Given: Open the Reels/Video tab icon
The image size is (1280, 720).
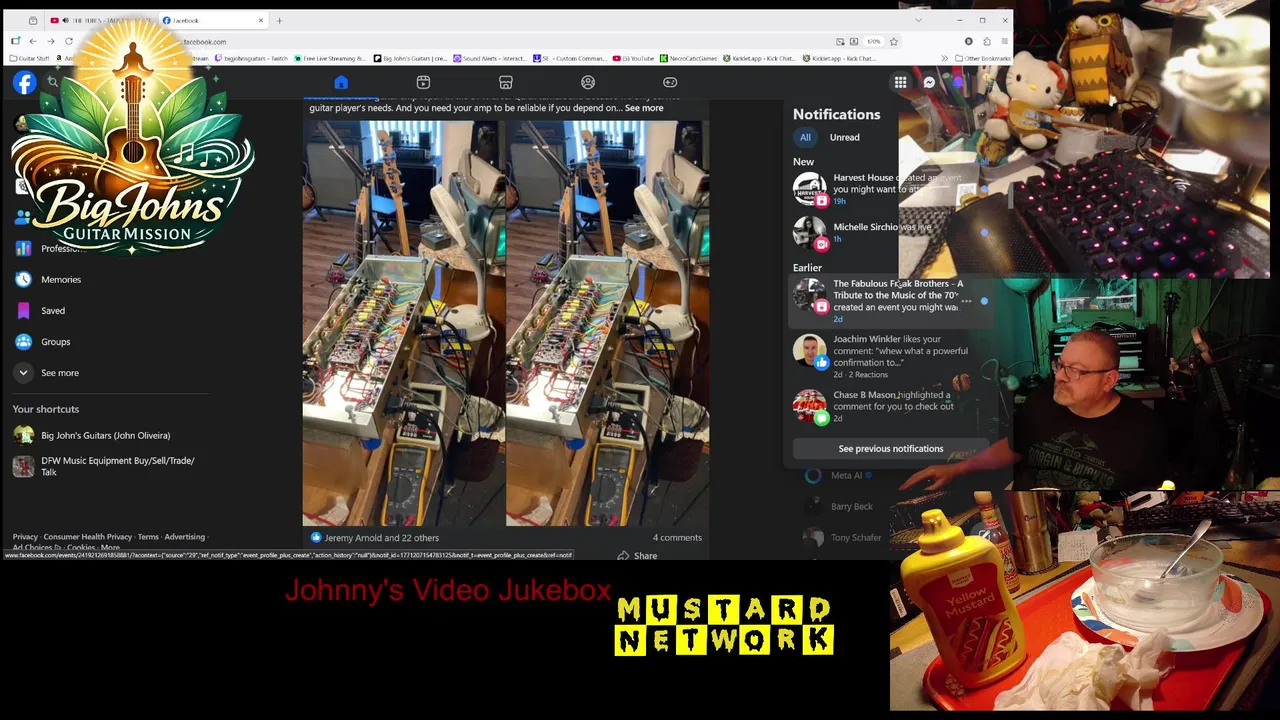Looking at the screenshot, I should (x=423, y=83).
